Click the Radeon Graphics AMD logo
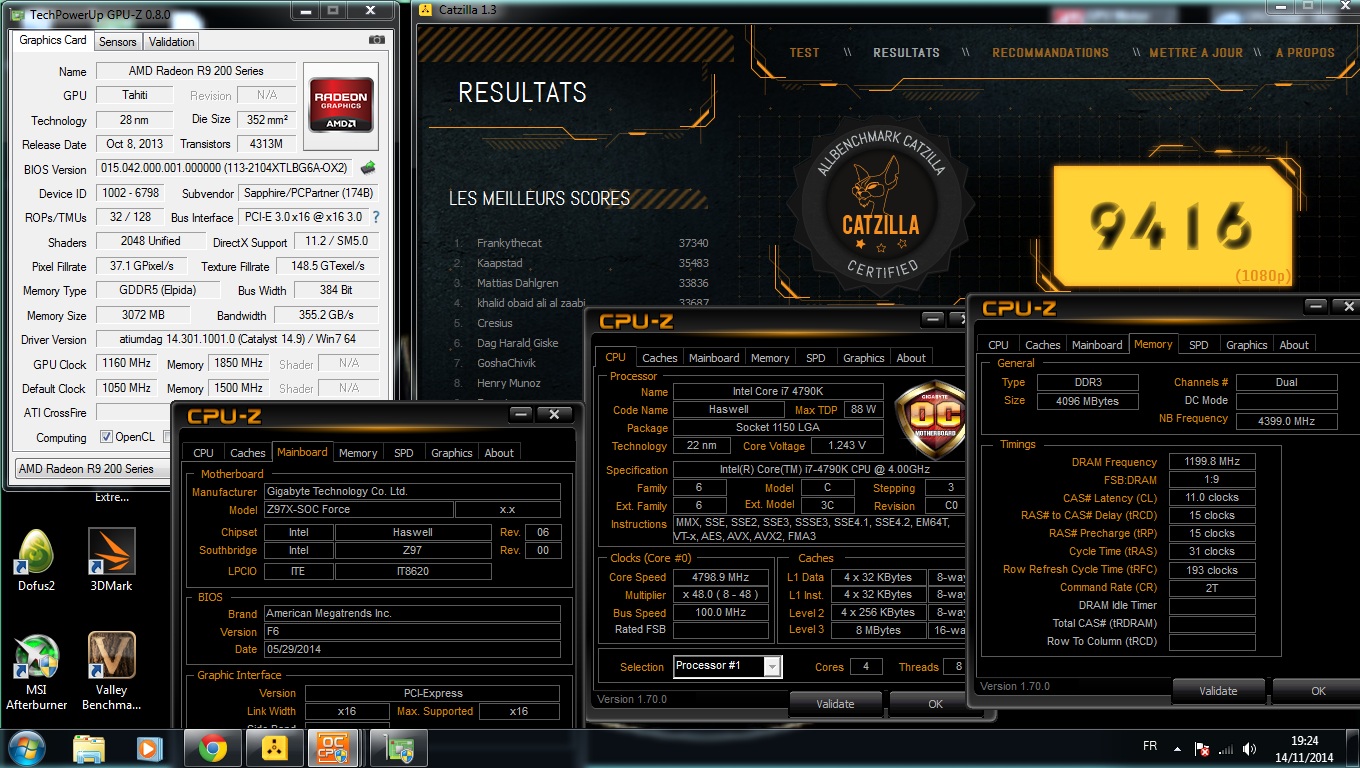 [x=341, y=105]
